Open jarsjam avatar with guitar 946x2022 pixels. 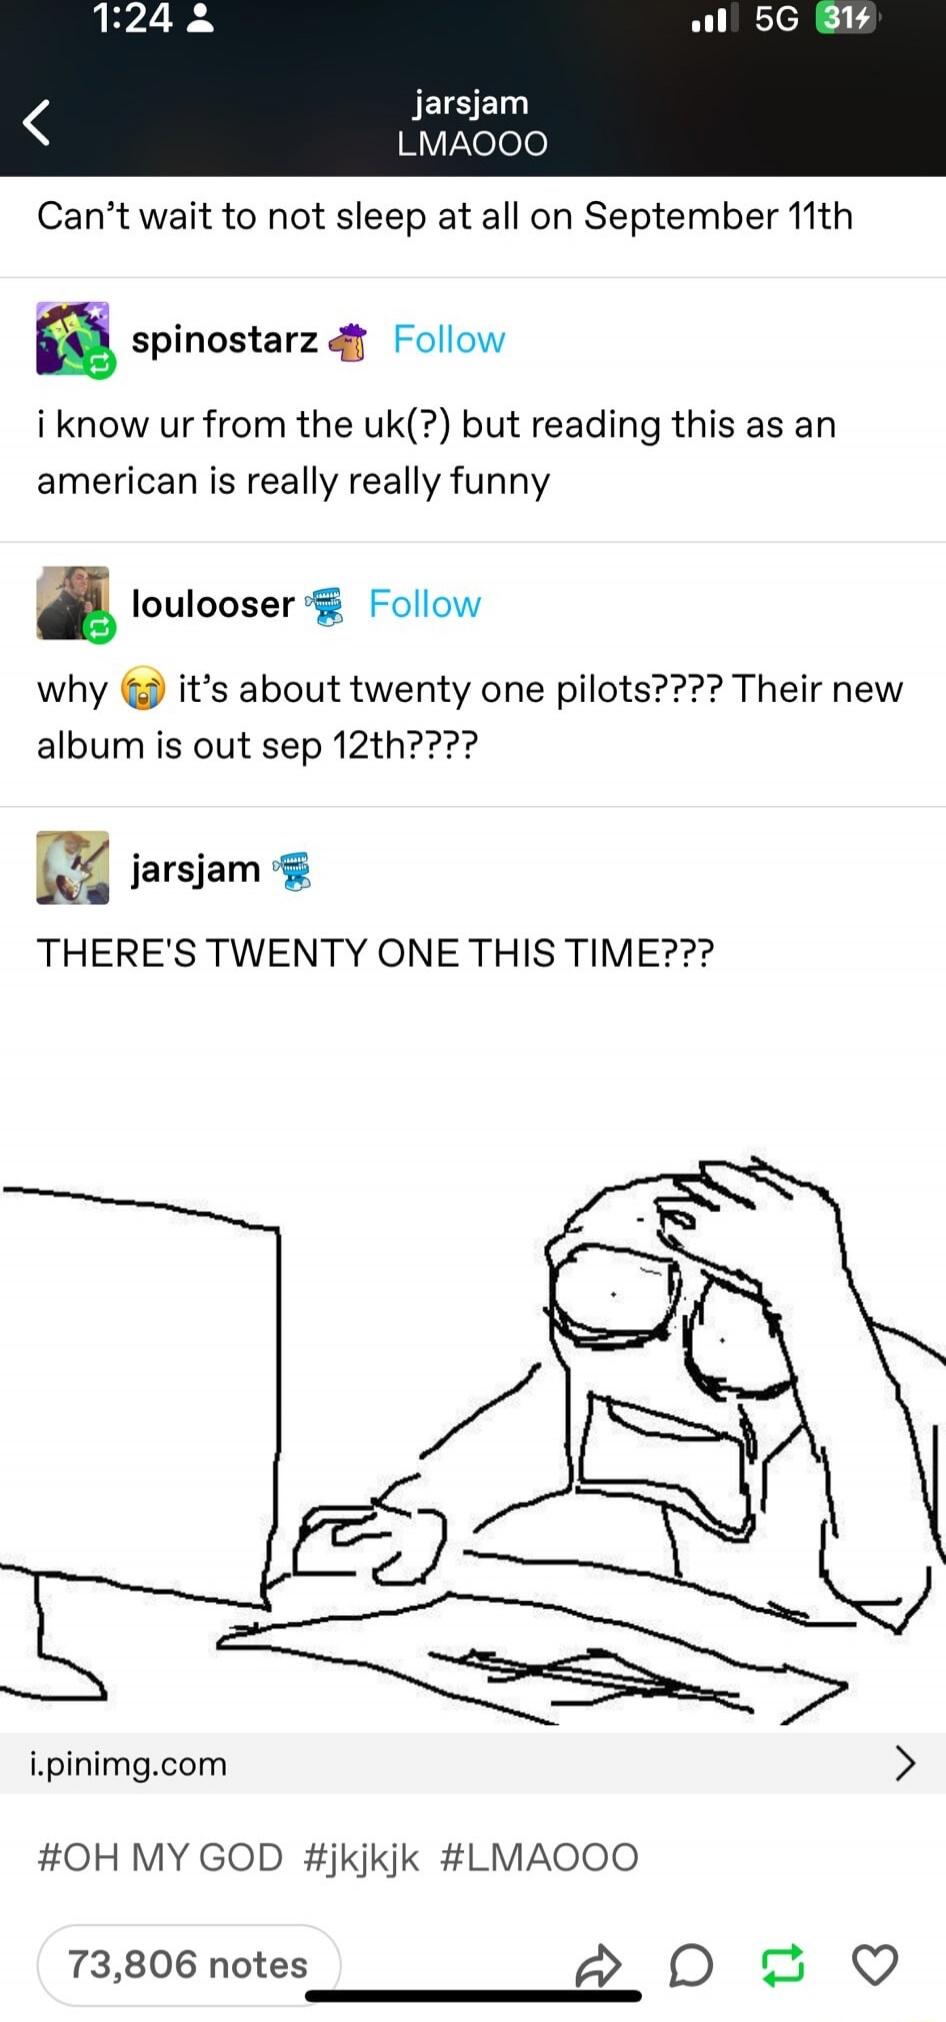[73, 868]
